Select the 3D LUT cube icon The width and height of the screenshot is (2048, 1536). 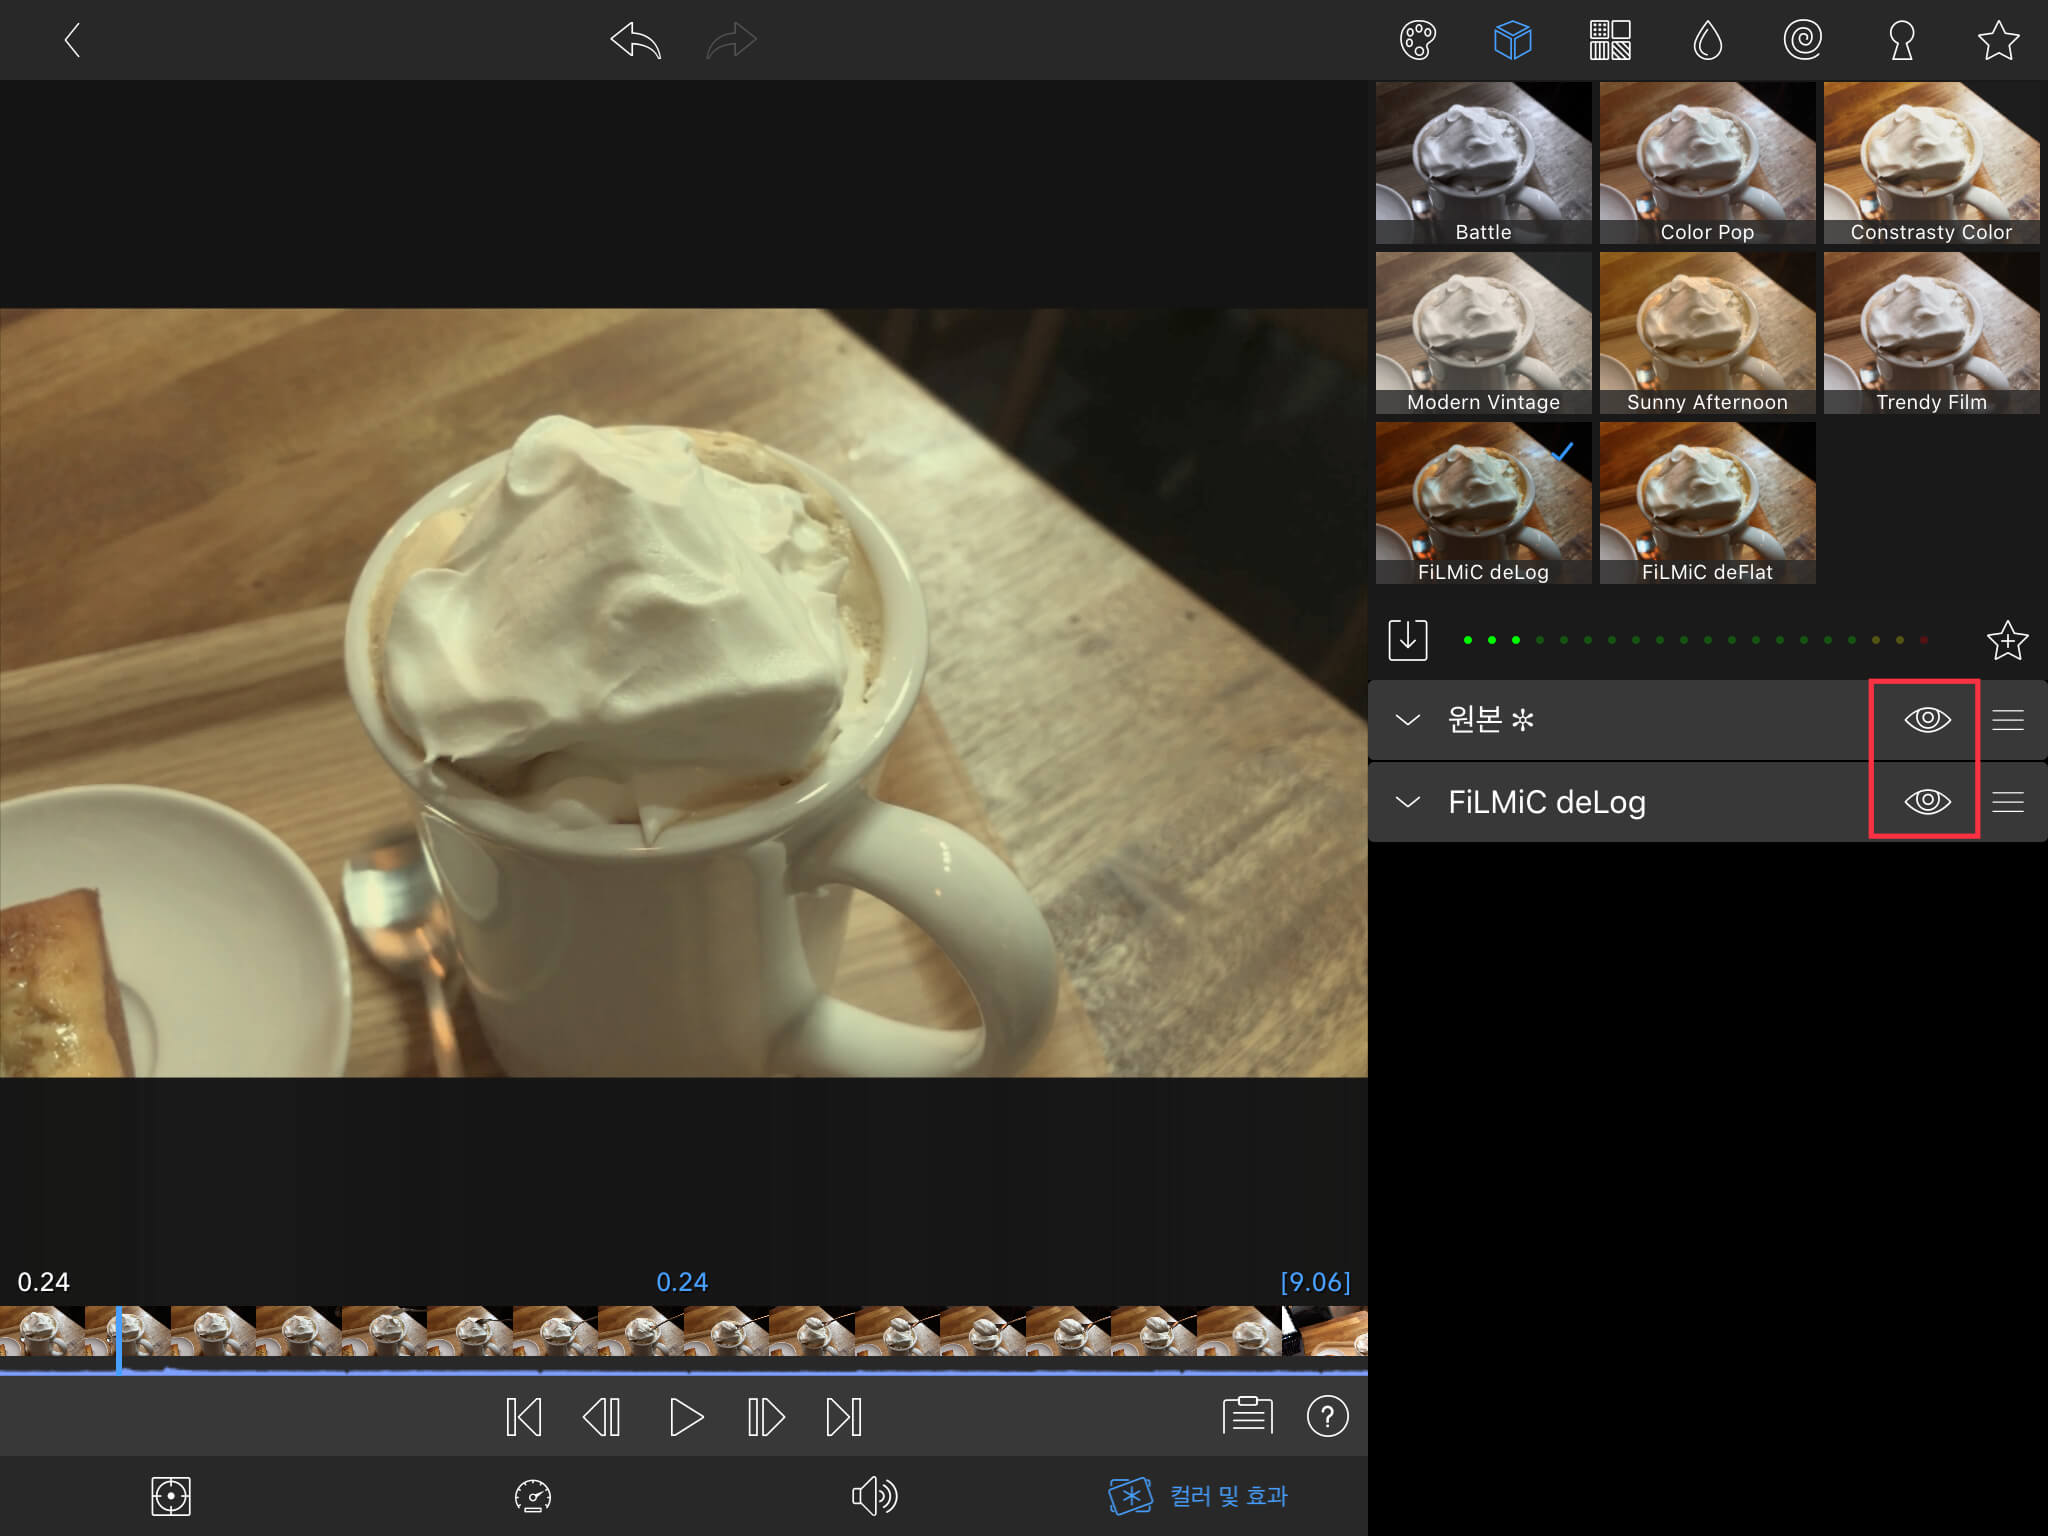pos(1512,41)
